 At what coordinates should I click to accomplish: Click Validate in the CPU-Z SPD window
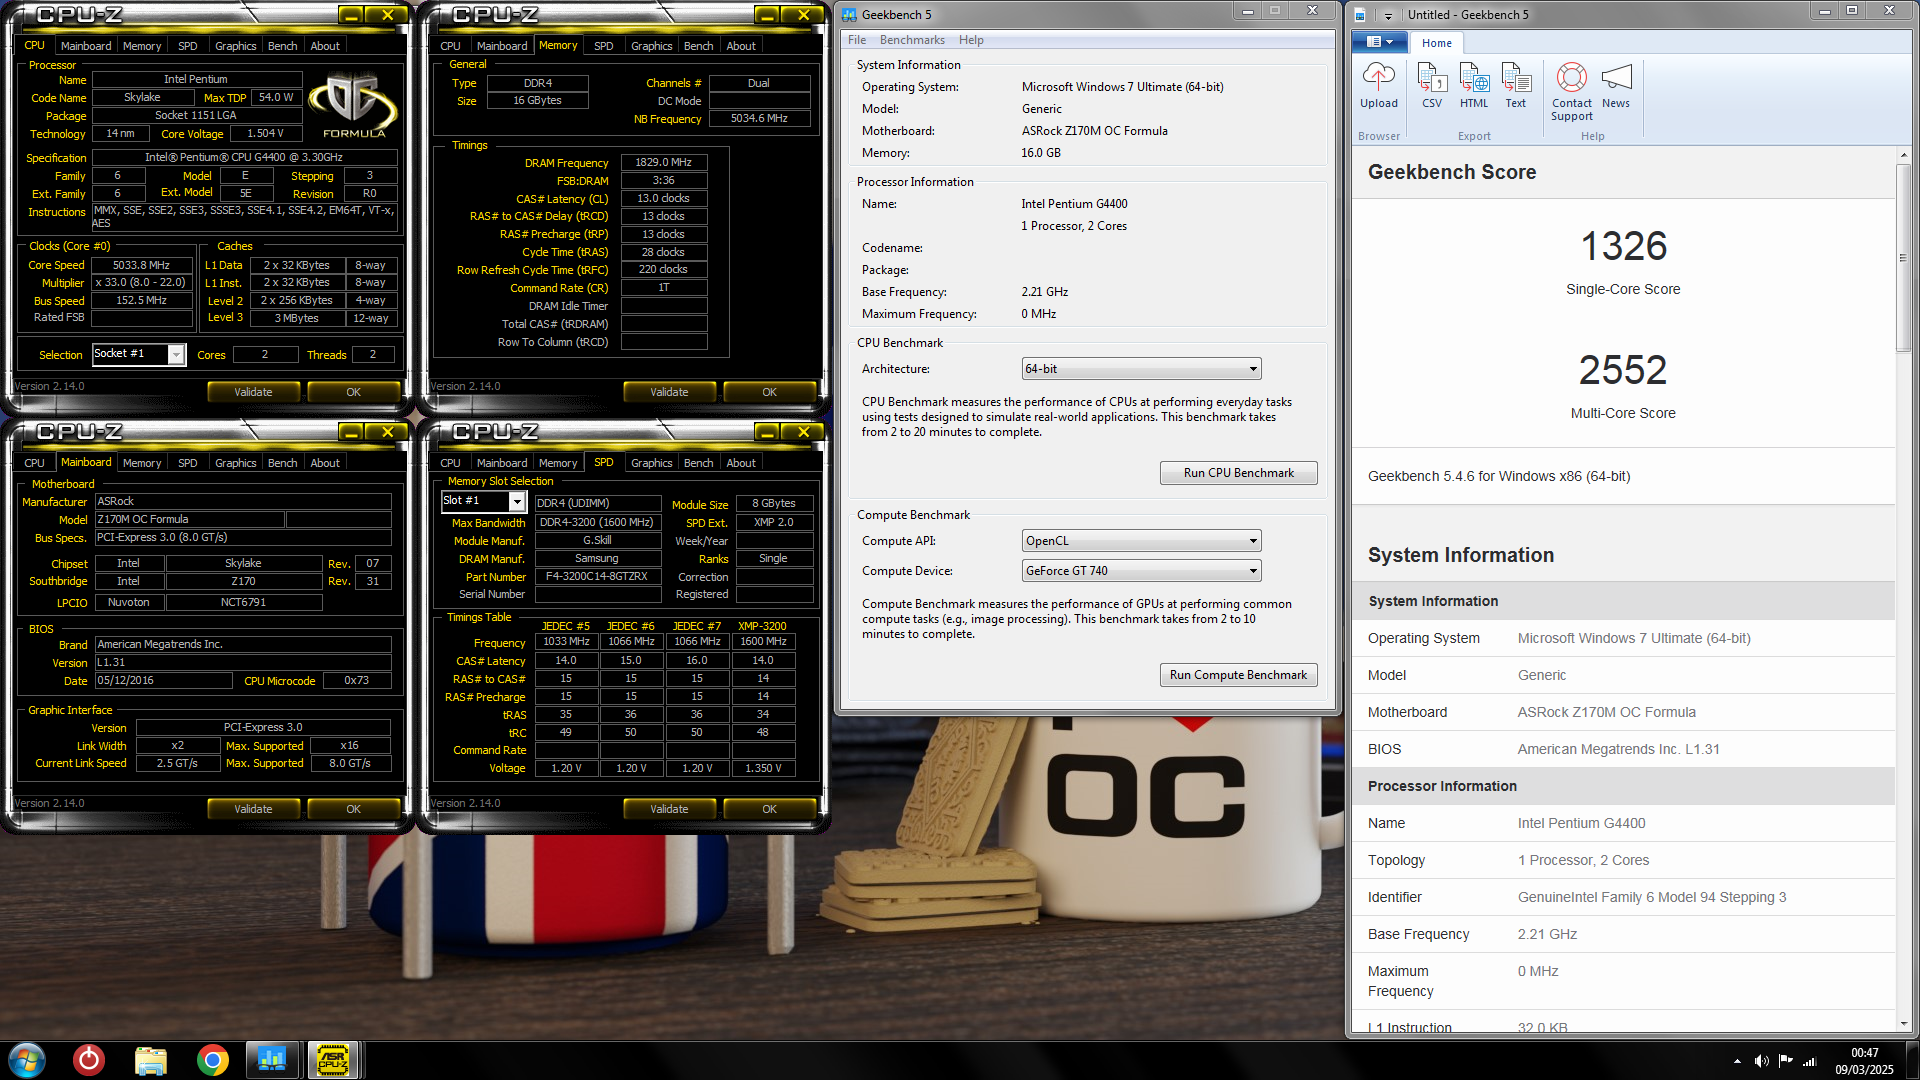click(669, 809)
